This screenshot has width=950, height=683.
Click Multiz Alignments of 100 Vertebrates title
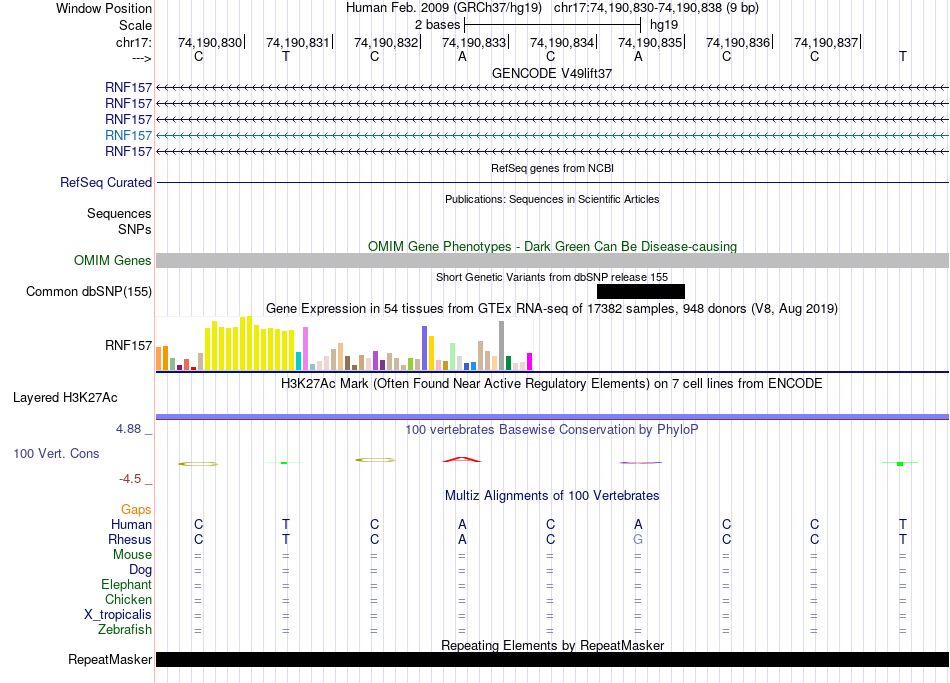(x=552, y=496)
